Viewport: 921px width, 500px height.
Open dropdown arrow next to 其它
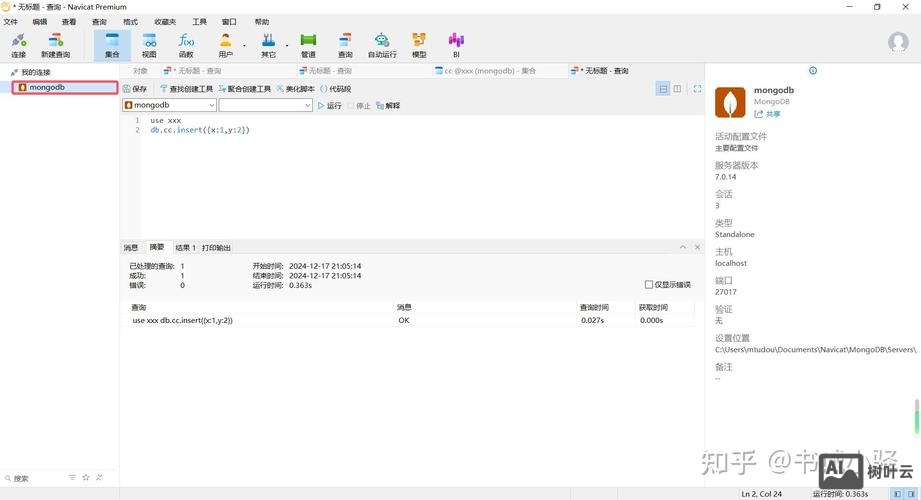click(x=287, y=46)
